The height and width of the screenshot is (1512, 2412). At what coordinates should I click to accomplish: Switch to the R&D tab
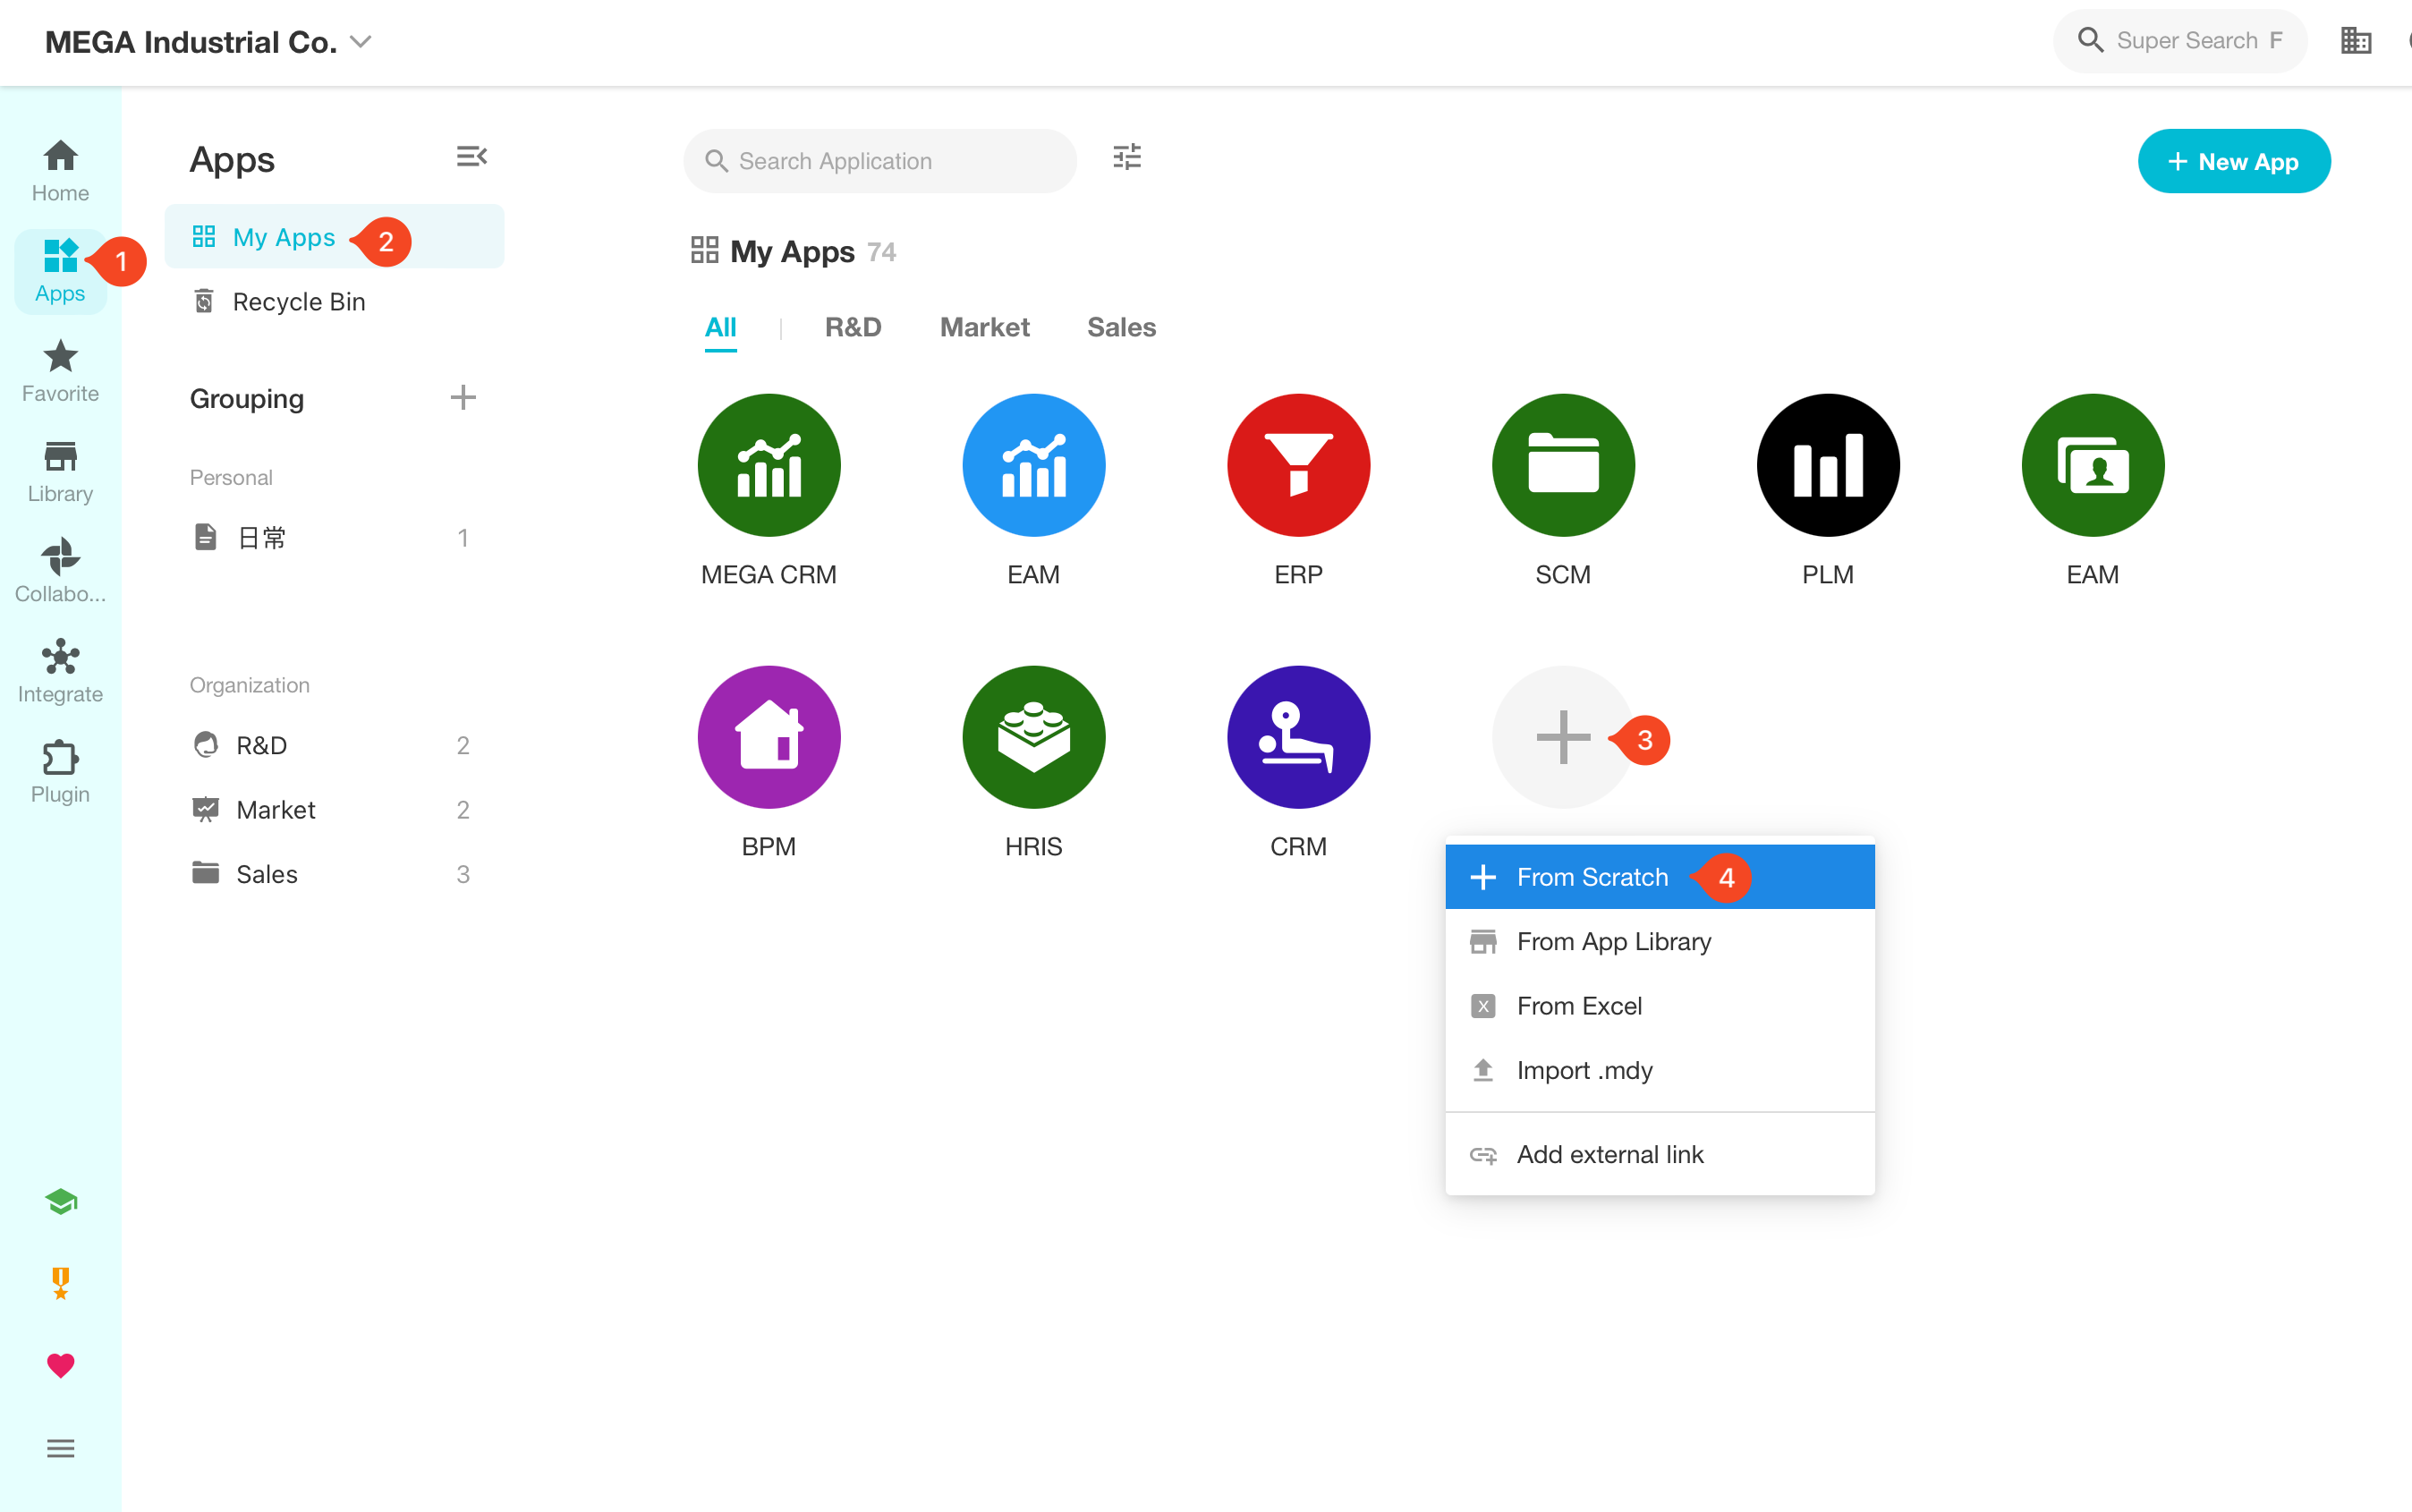coord(852,327)
